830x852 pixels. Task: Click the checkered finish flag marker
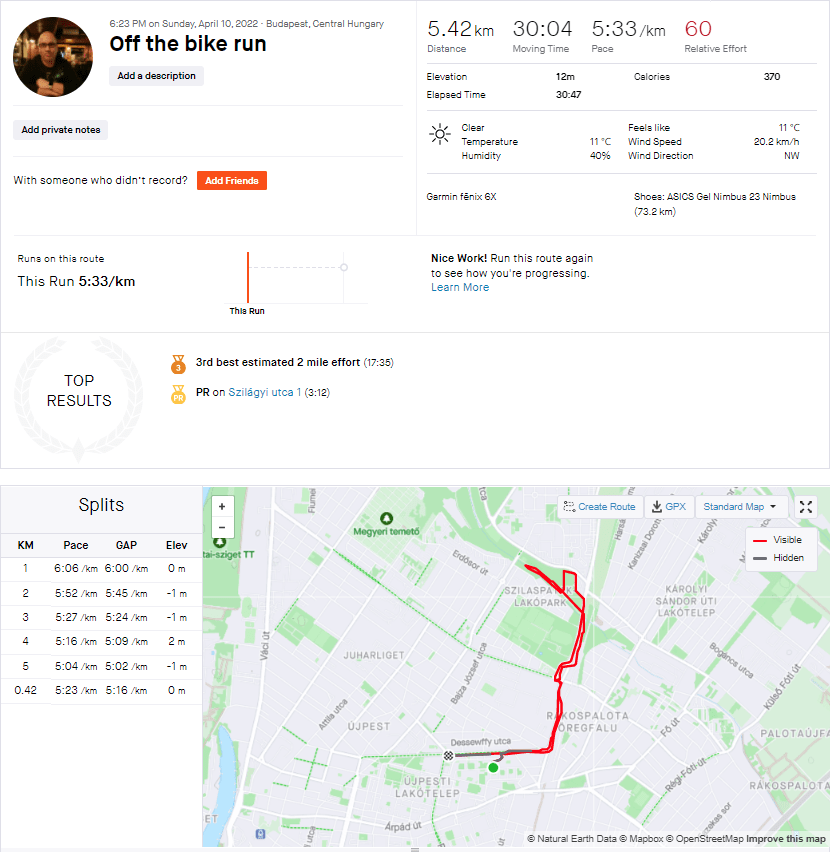coord(449,755)
